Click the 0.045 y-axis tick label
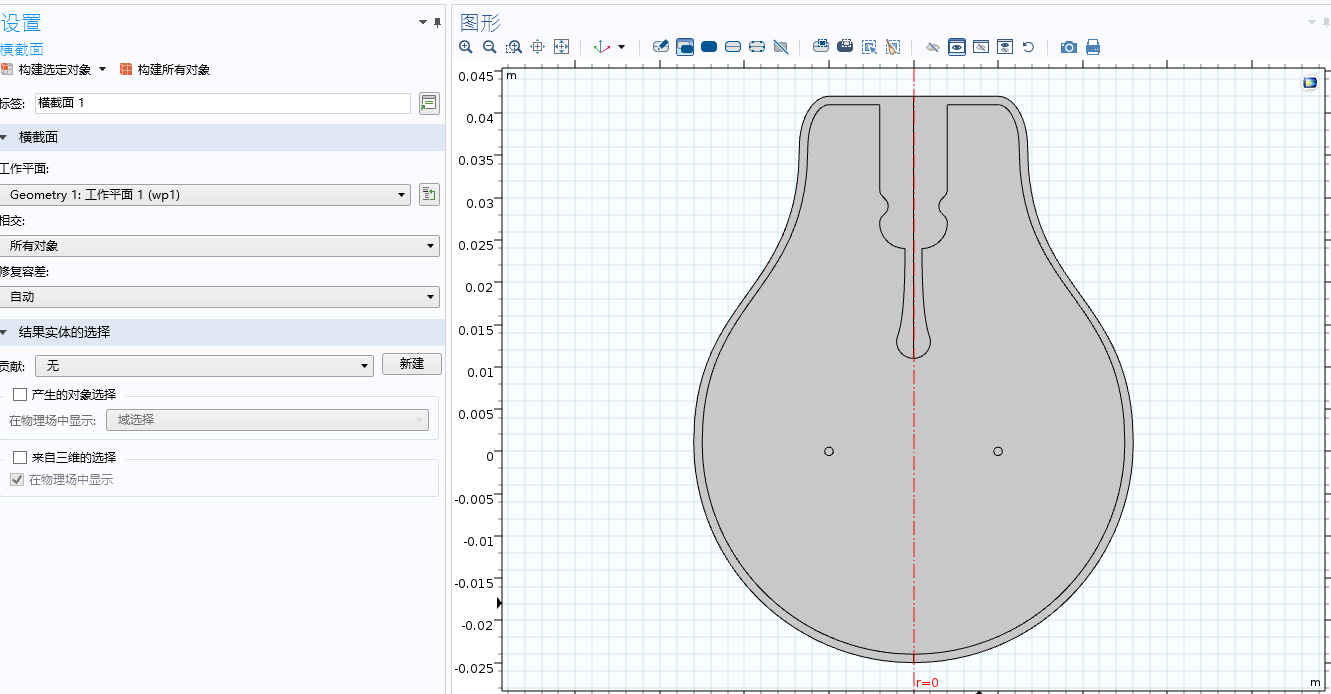 [x=475, y=76]
